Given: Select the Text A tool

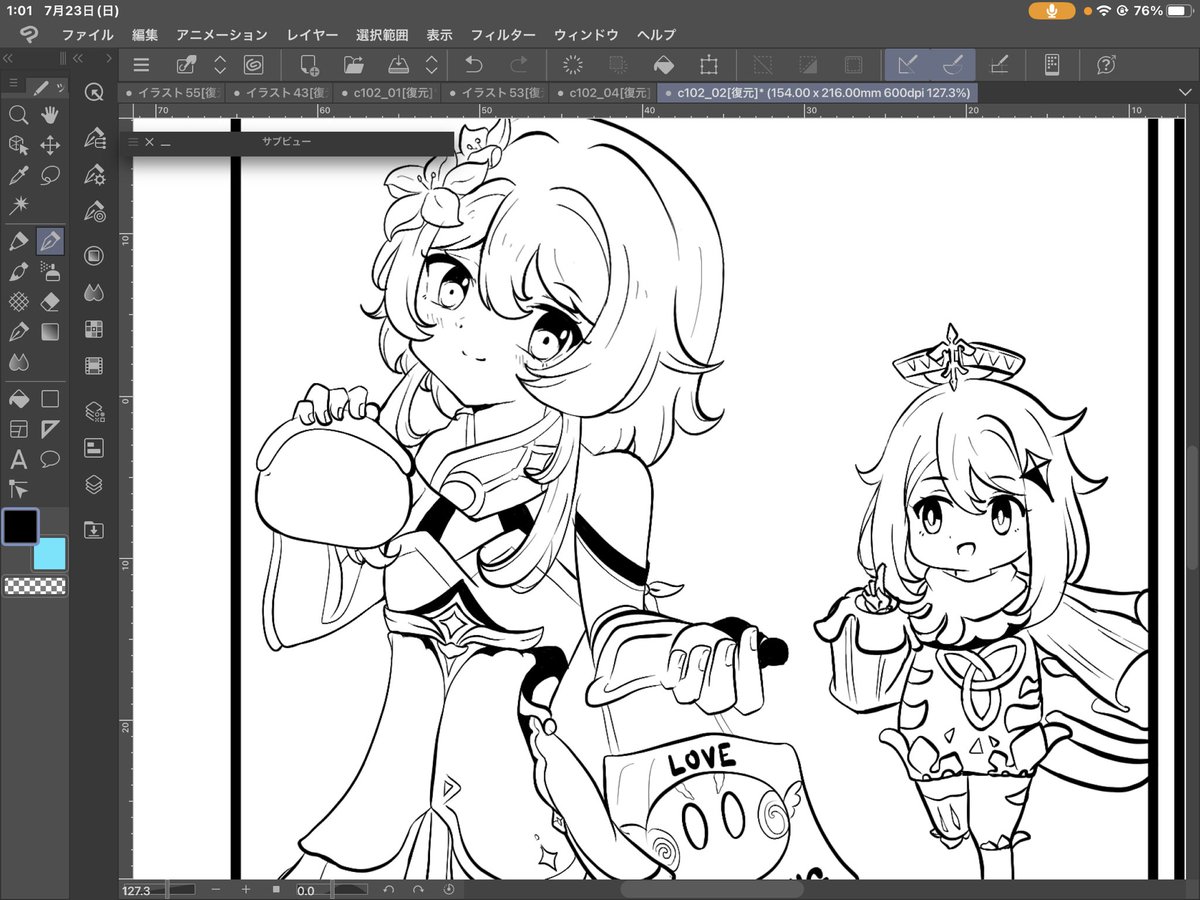Looking at the screenshot, I should (18, 459).
